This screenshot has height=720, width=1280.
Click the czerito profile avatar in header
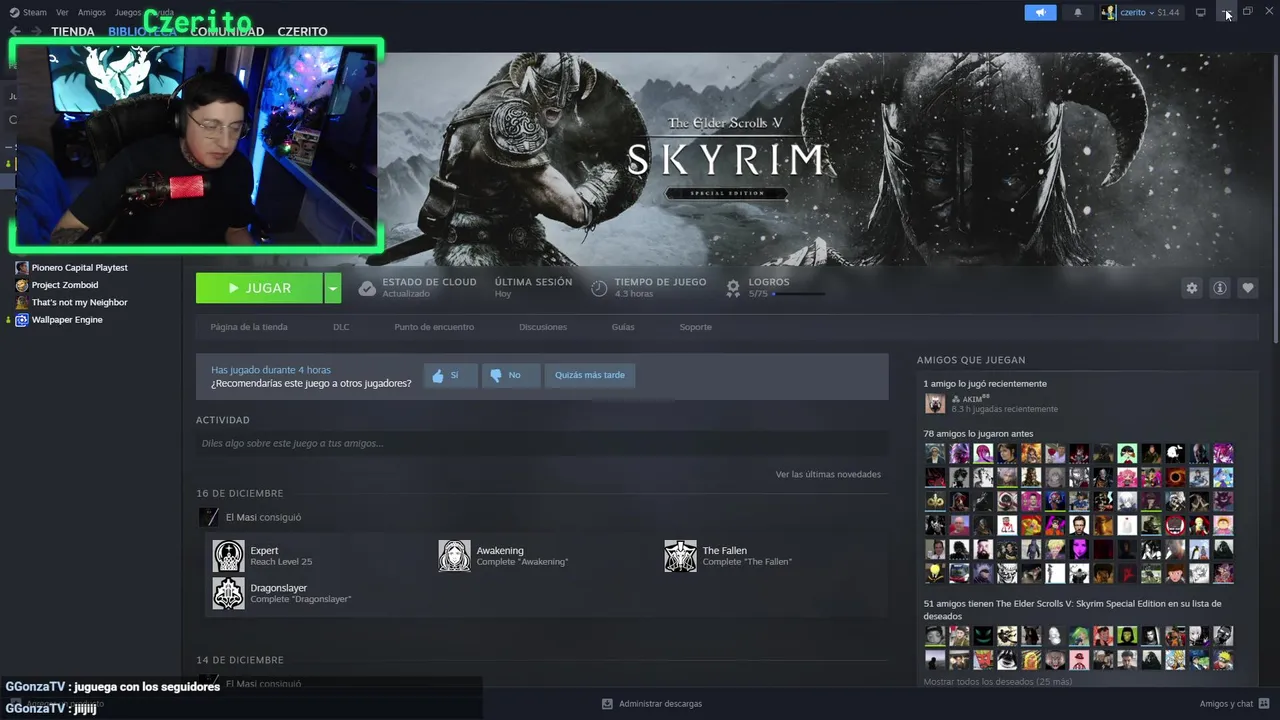[1109, 12]
